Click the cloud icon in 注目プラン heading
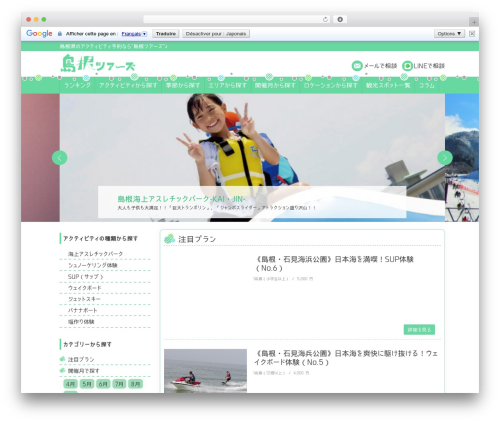Screen dimensions: 500x423 tap(170, 239)
